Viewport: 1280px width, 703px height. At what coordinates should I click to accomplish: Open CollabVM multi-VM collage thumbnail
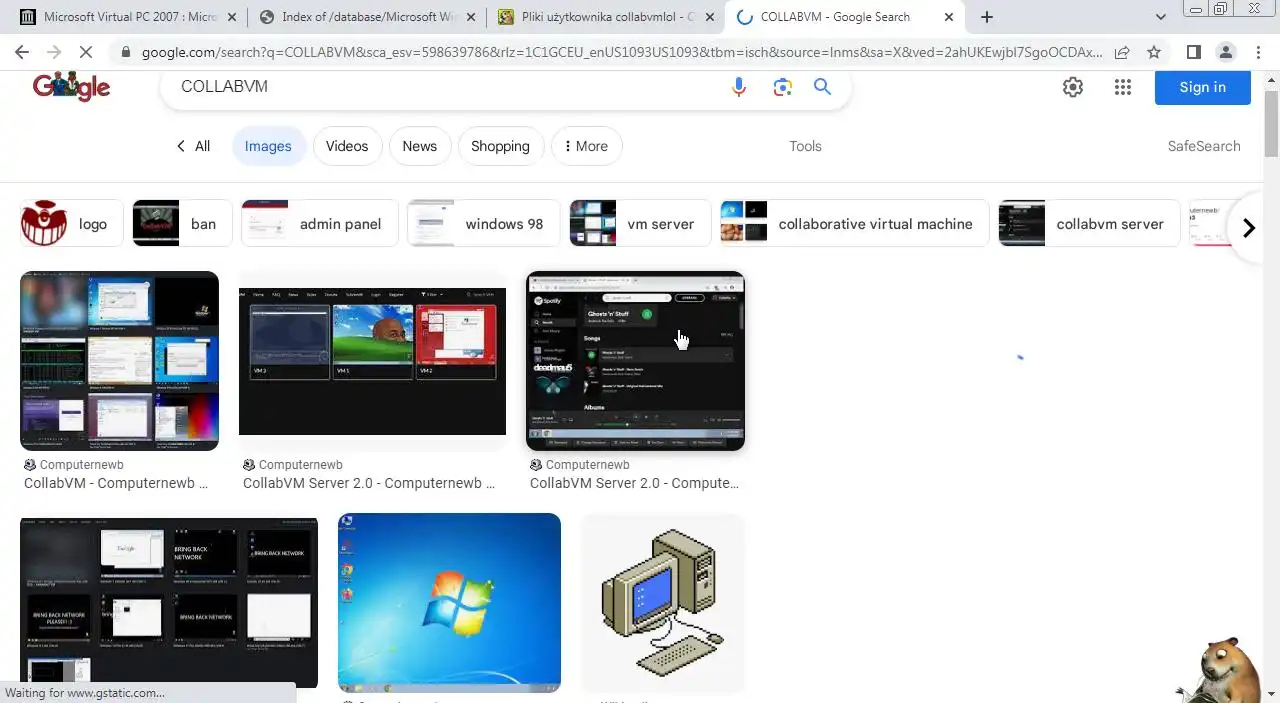coord(119,361)
